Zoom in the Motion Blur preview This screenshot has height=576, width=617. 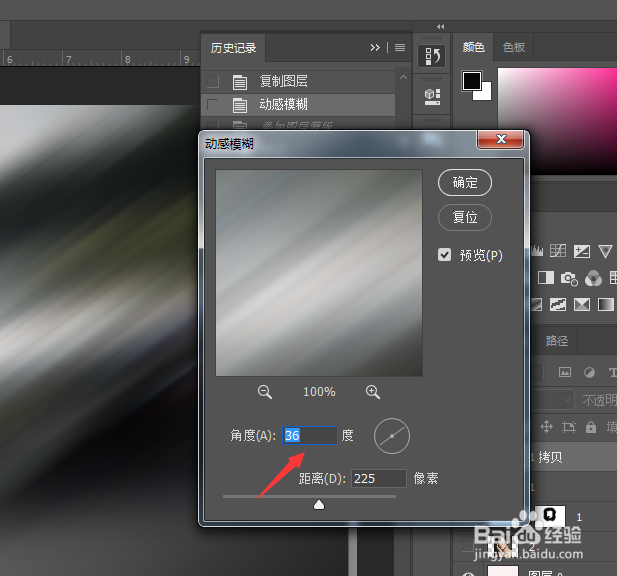373,392
